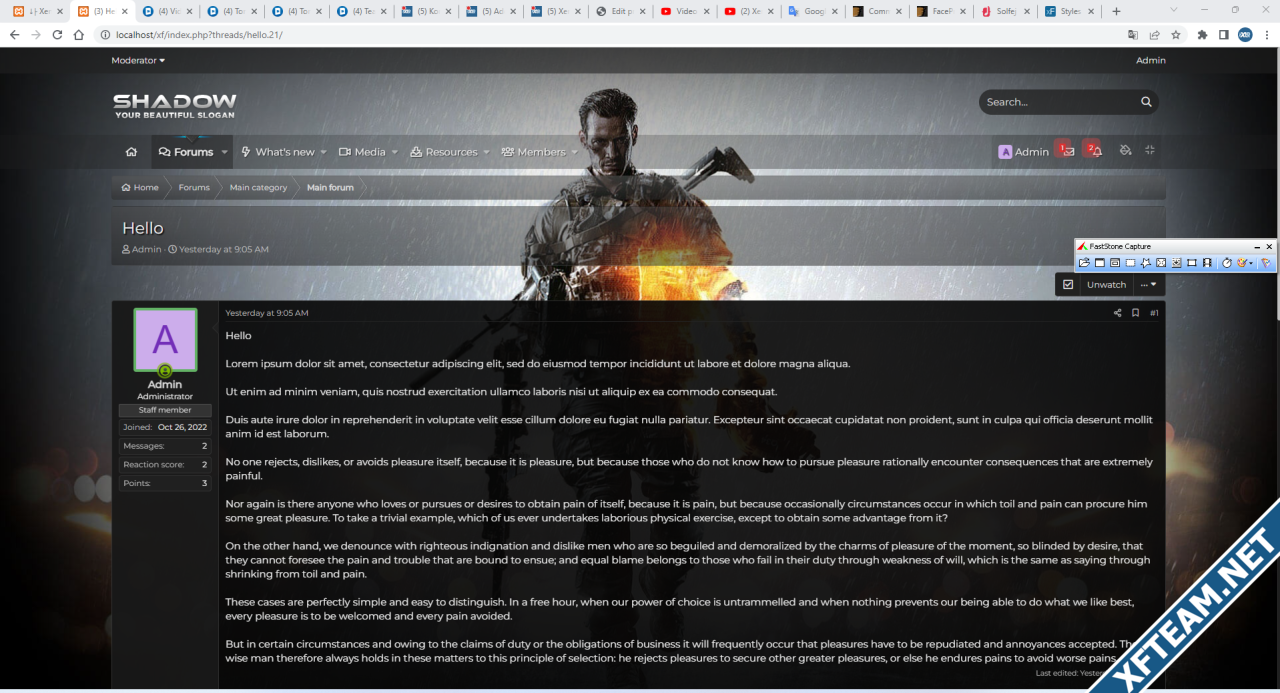Open the browser extensions puzzle icon
This screenshot has width=1280, height=693.
click(1203, 34)
